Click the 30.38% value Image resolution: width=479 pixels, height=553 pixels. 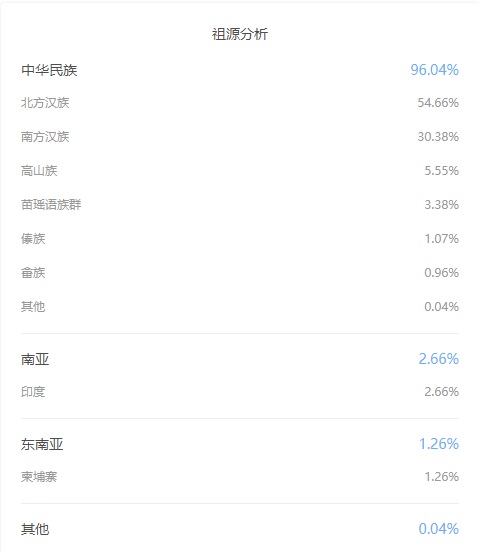point(438,136)
